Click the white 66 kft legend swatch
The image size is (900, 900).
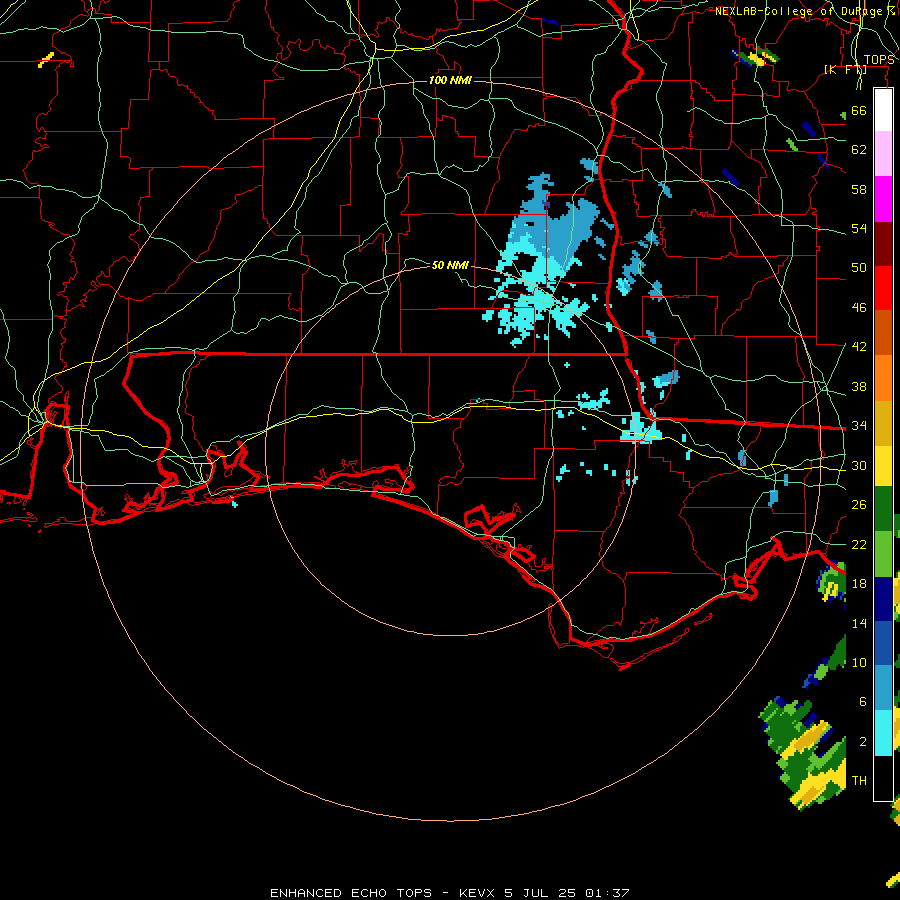[883, 110]
